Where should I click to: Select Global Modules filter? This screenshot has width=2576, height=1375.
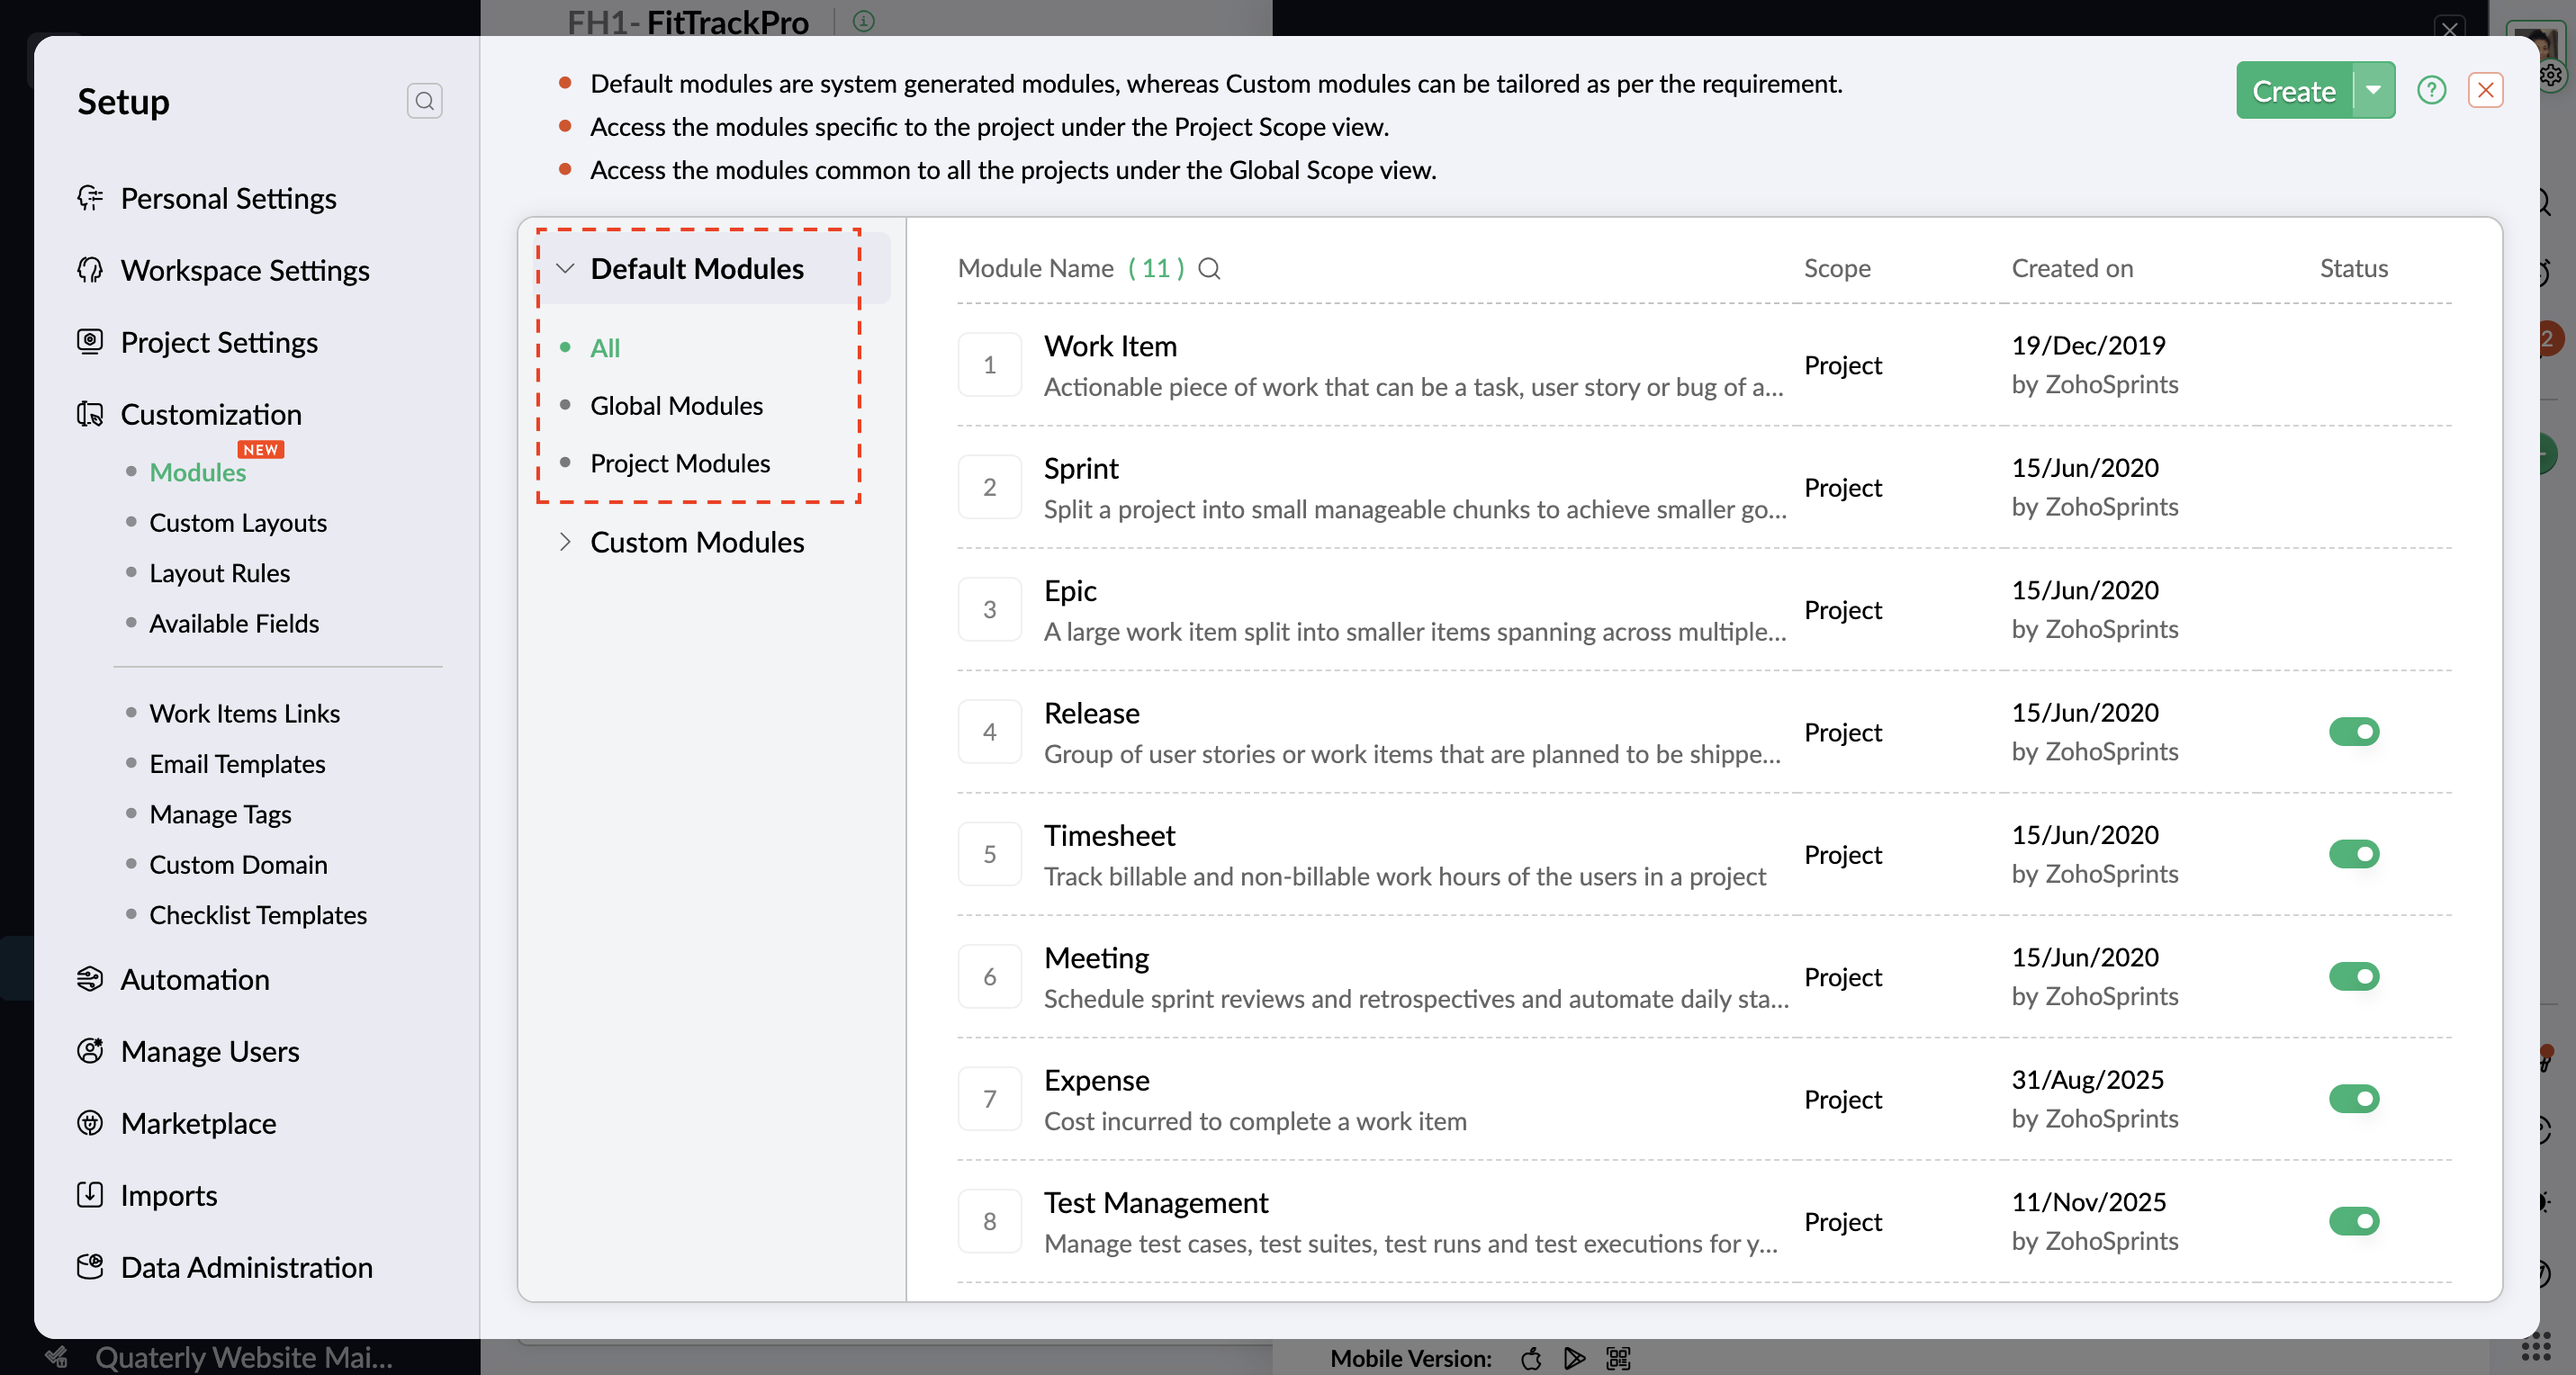[676, 405]
